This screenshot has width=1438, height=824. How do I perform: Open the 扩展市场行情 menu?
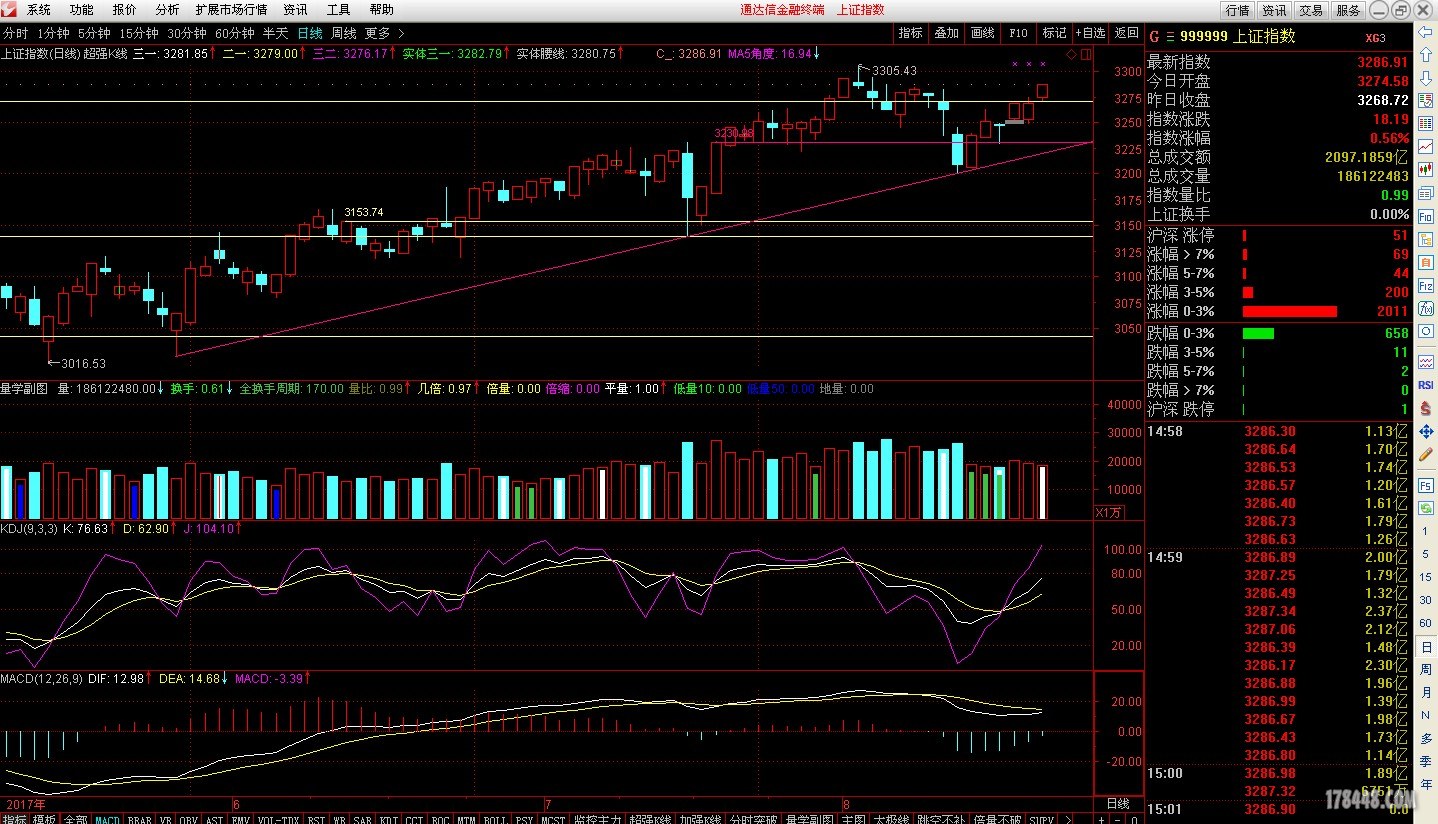tap(231, 10)
